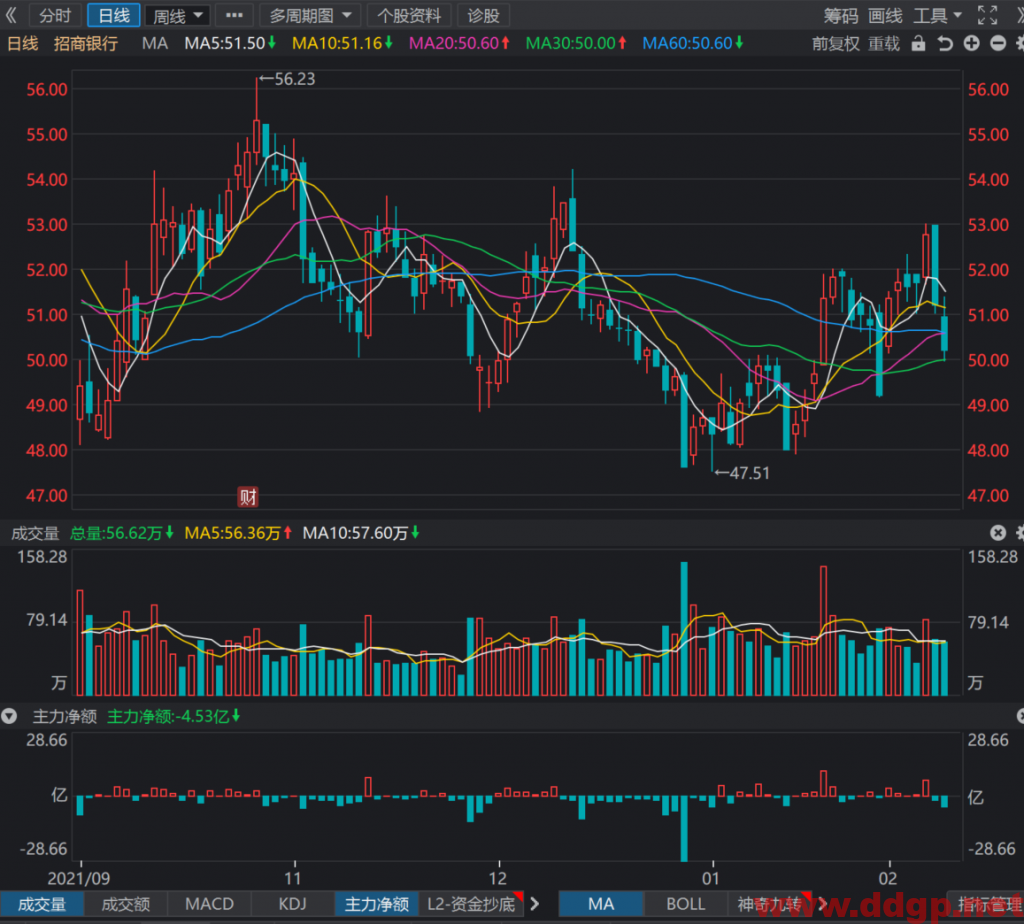The width and height of the screenshot is (1024, 924).
Task: Show more sub-indicators with right chevron
Action: [x=535, y=904]
